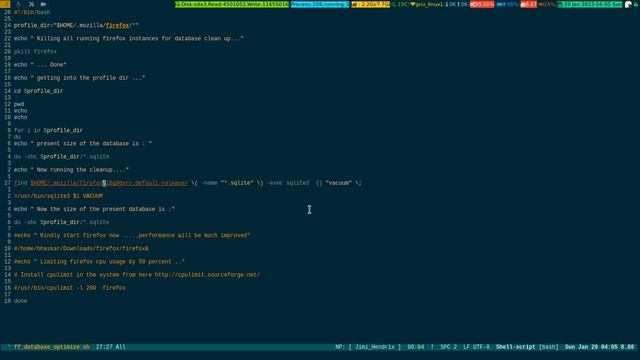Click the green date and time block

[590, 4]
